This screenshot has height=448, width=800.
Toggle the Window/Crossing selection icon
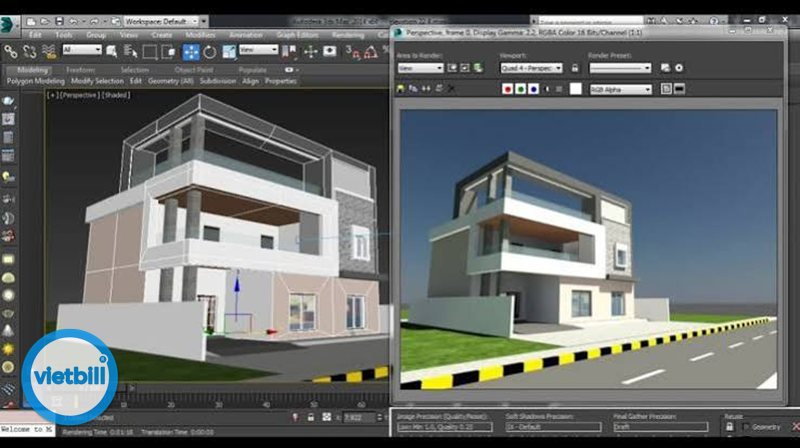coord(168,52)
